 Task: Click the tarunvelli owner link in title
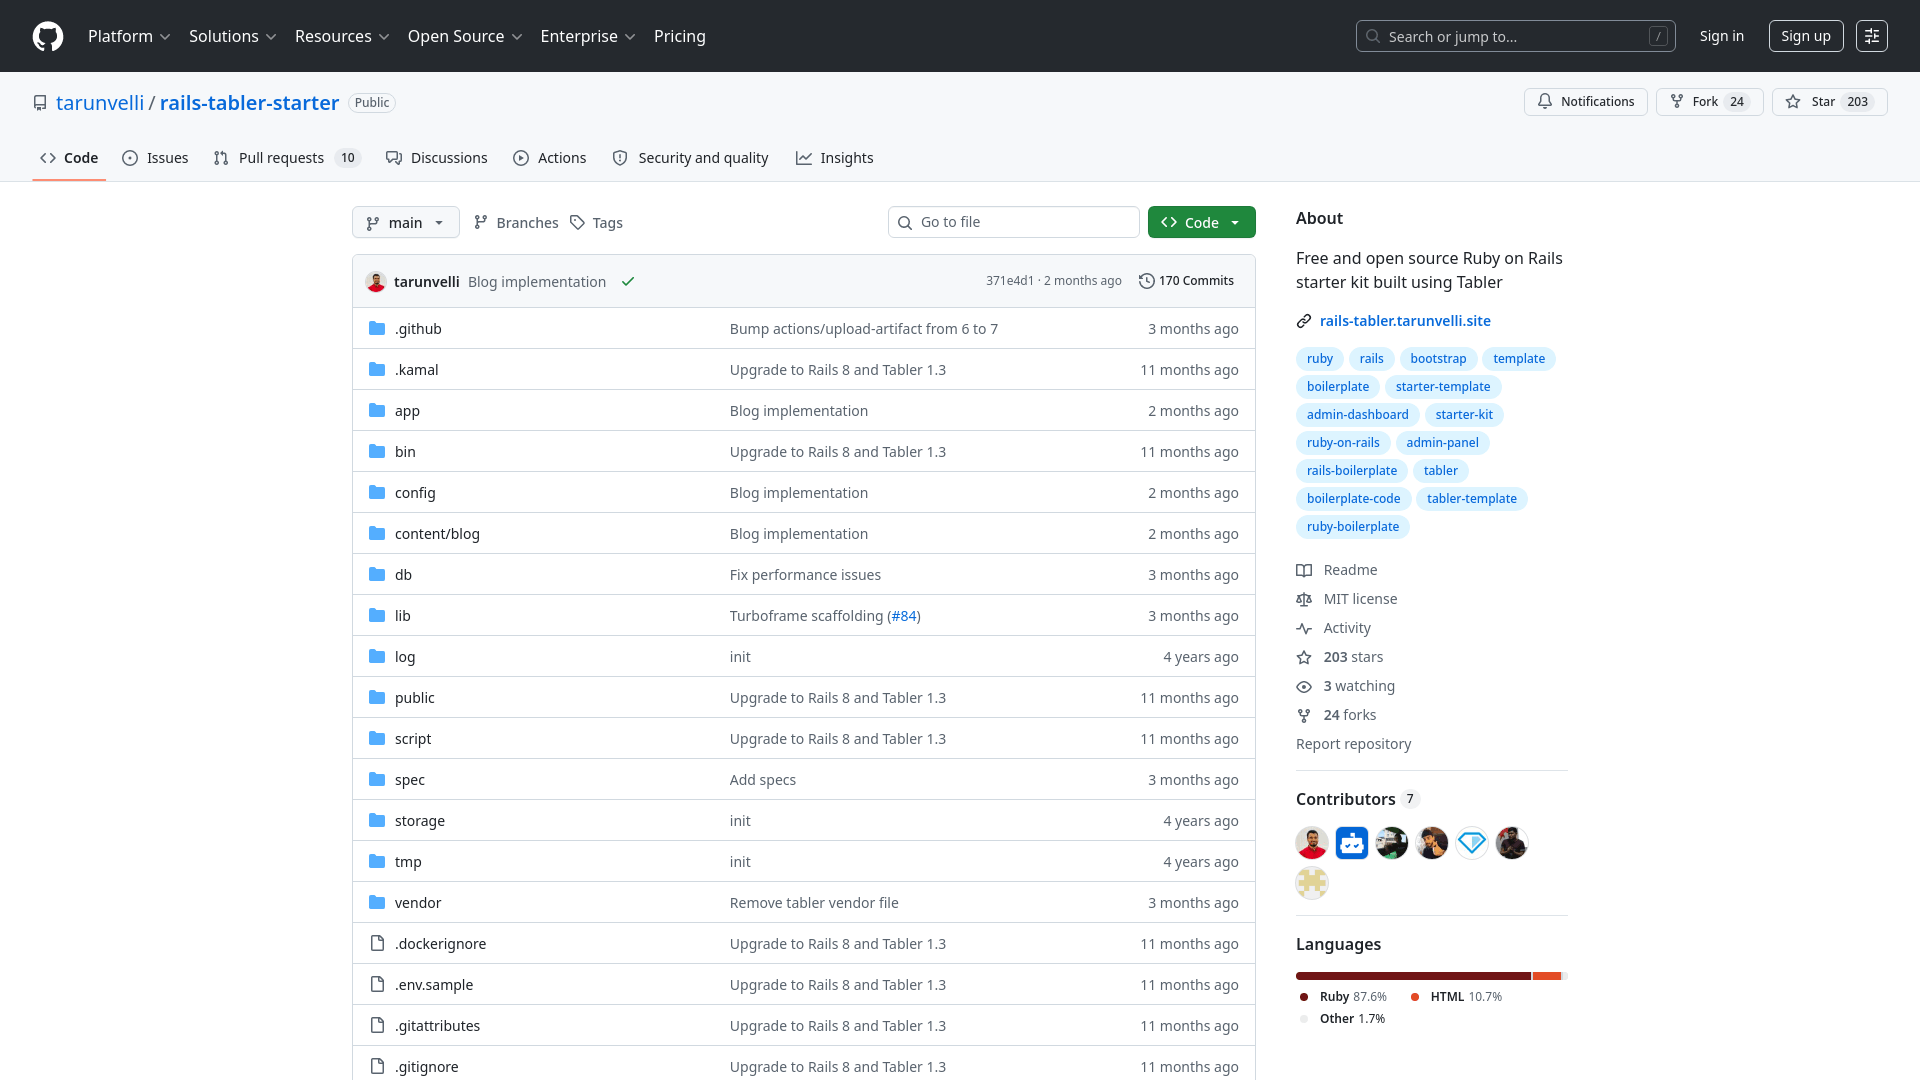pyautogui.click(x=100, y=103)
